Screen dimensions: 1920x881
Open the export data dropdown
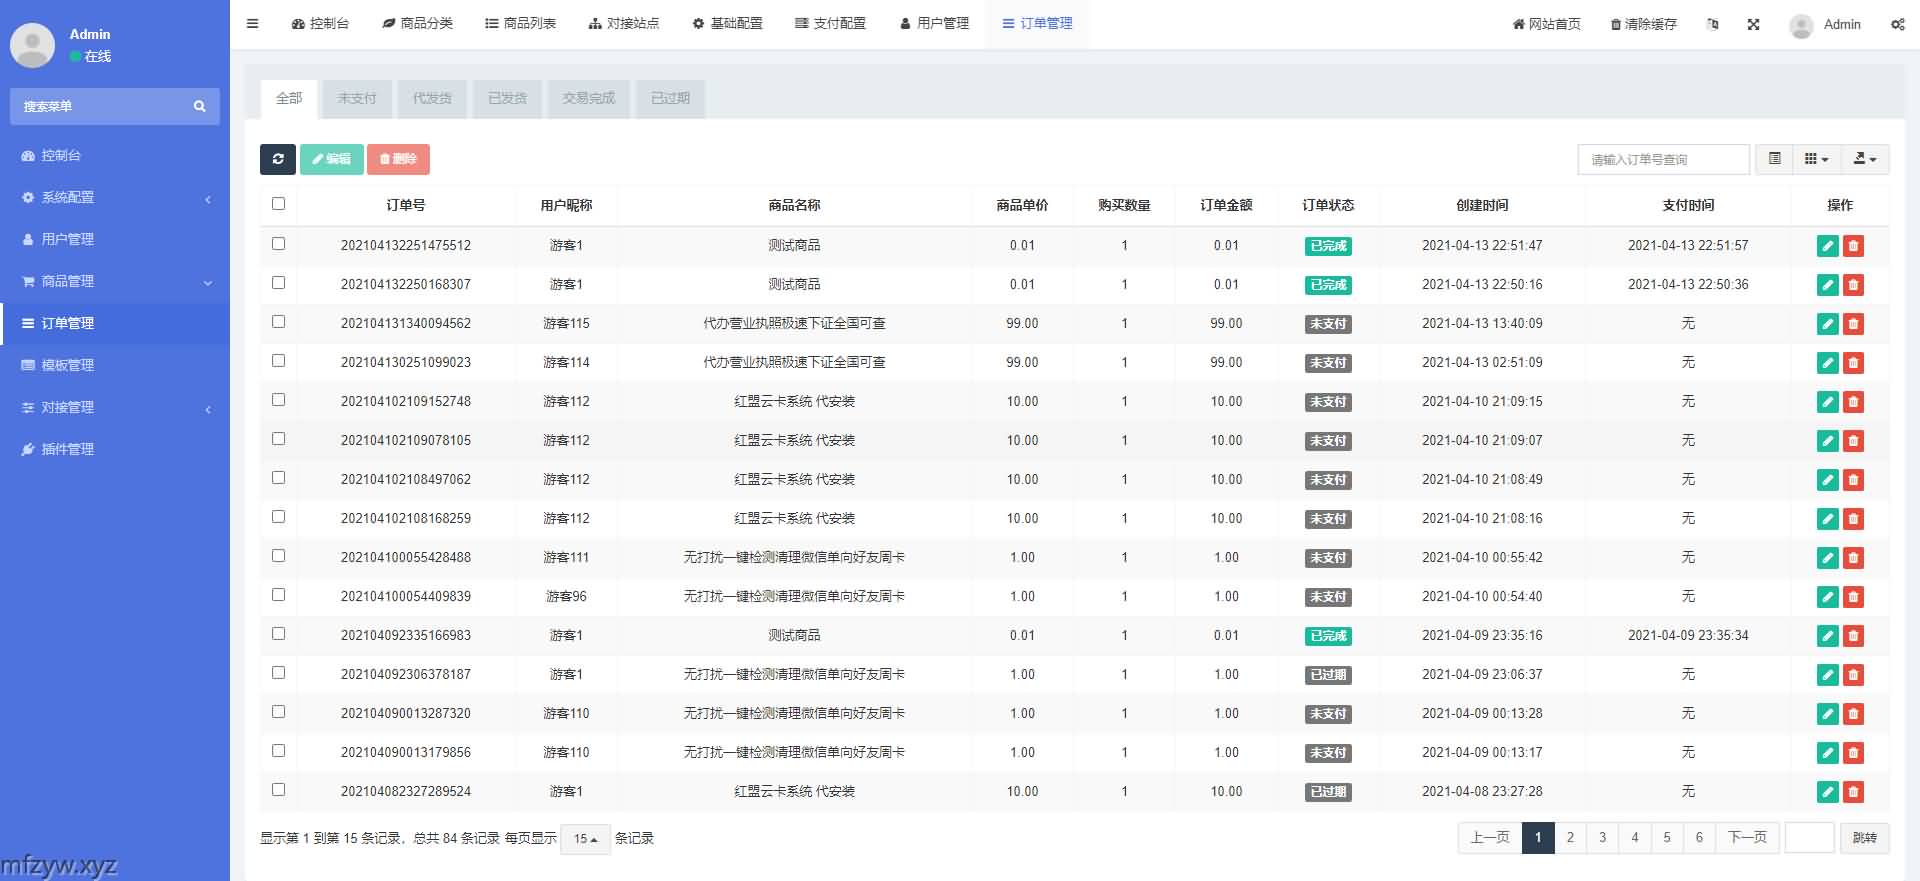[1864, 159]
